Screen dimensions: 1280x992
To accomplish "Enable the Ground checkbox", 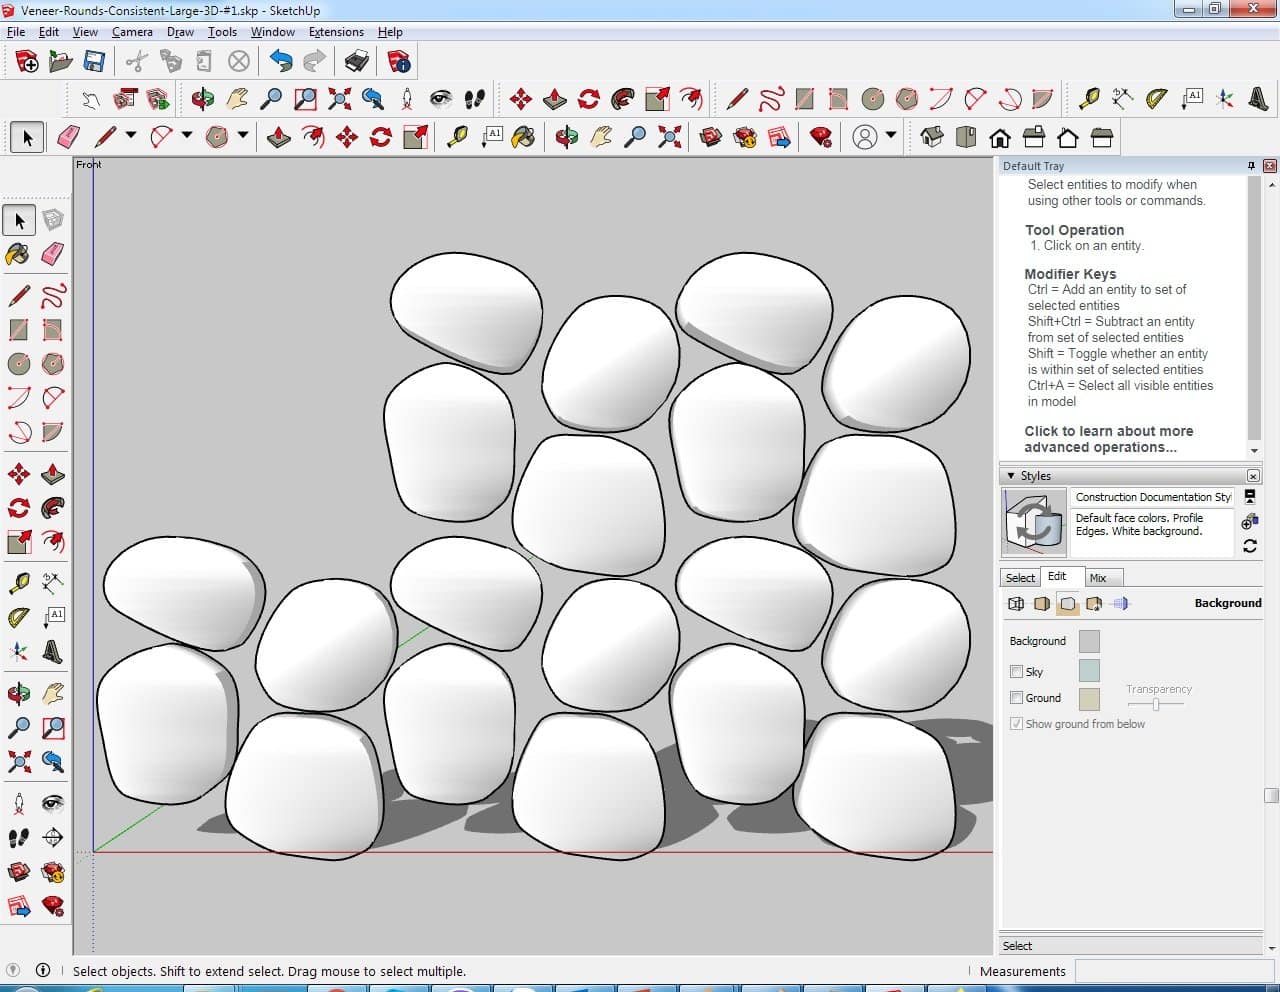I will pos(1016,698).
